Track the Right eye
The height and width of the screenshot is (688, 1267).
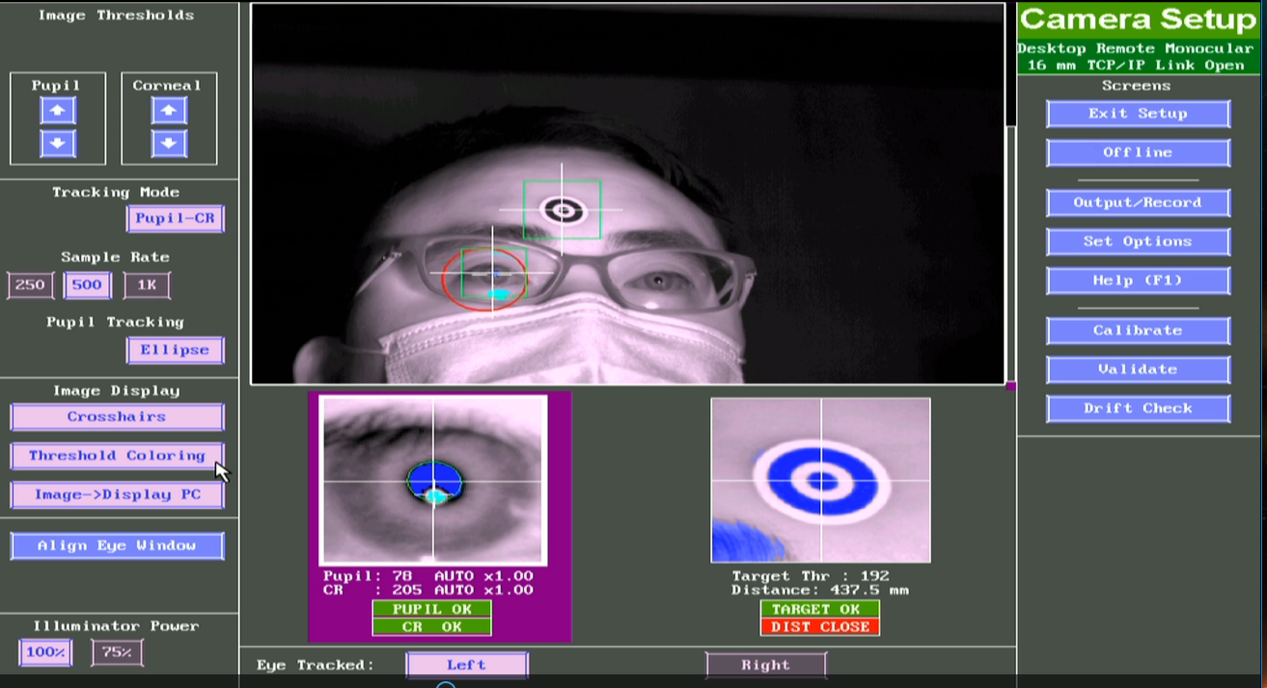point(765,665)
